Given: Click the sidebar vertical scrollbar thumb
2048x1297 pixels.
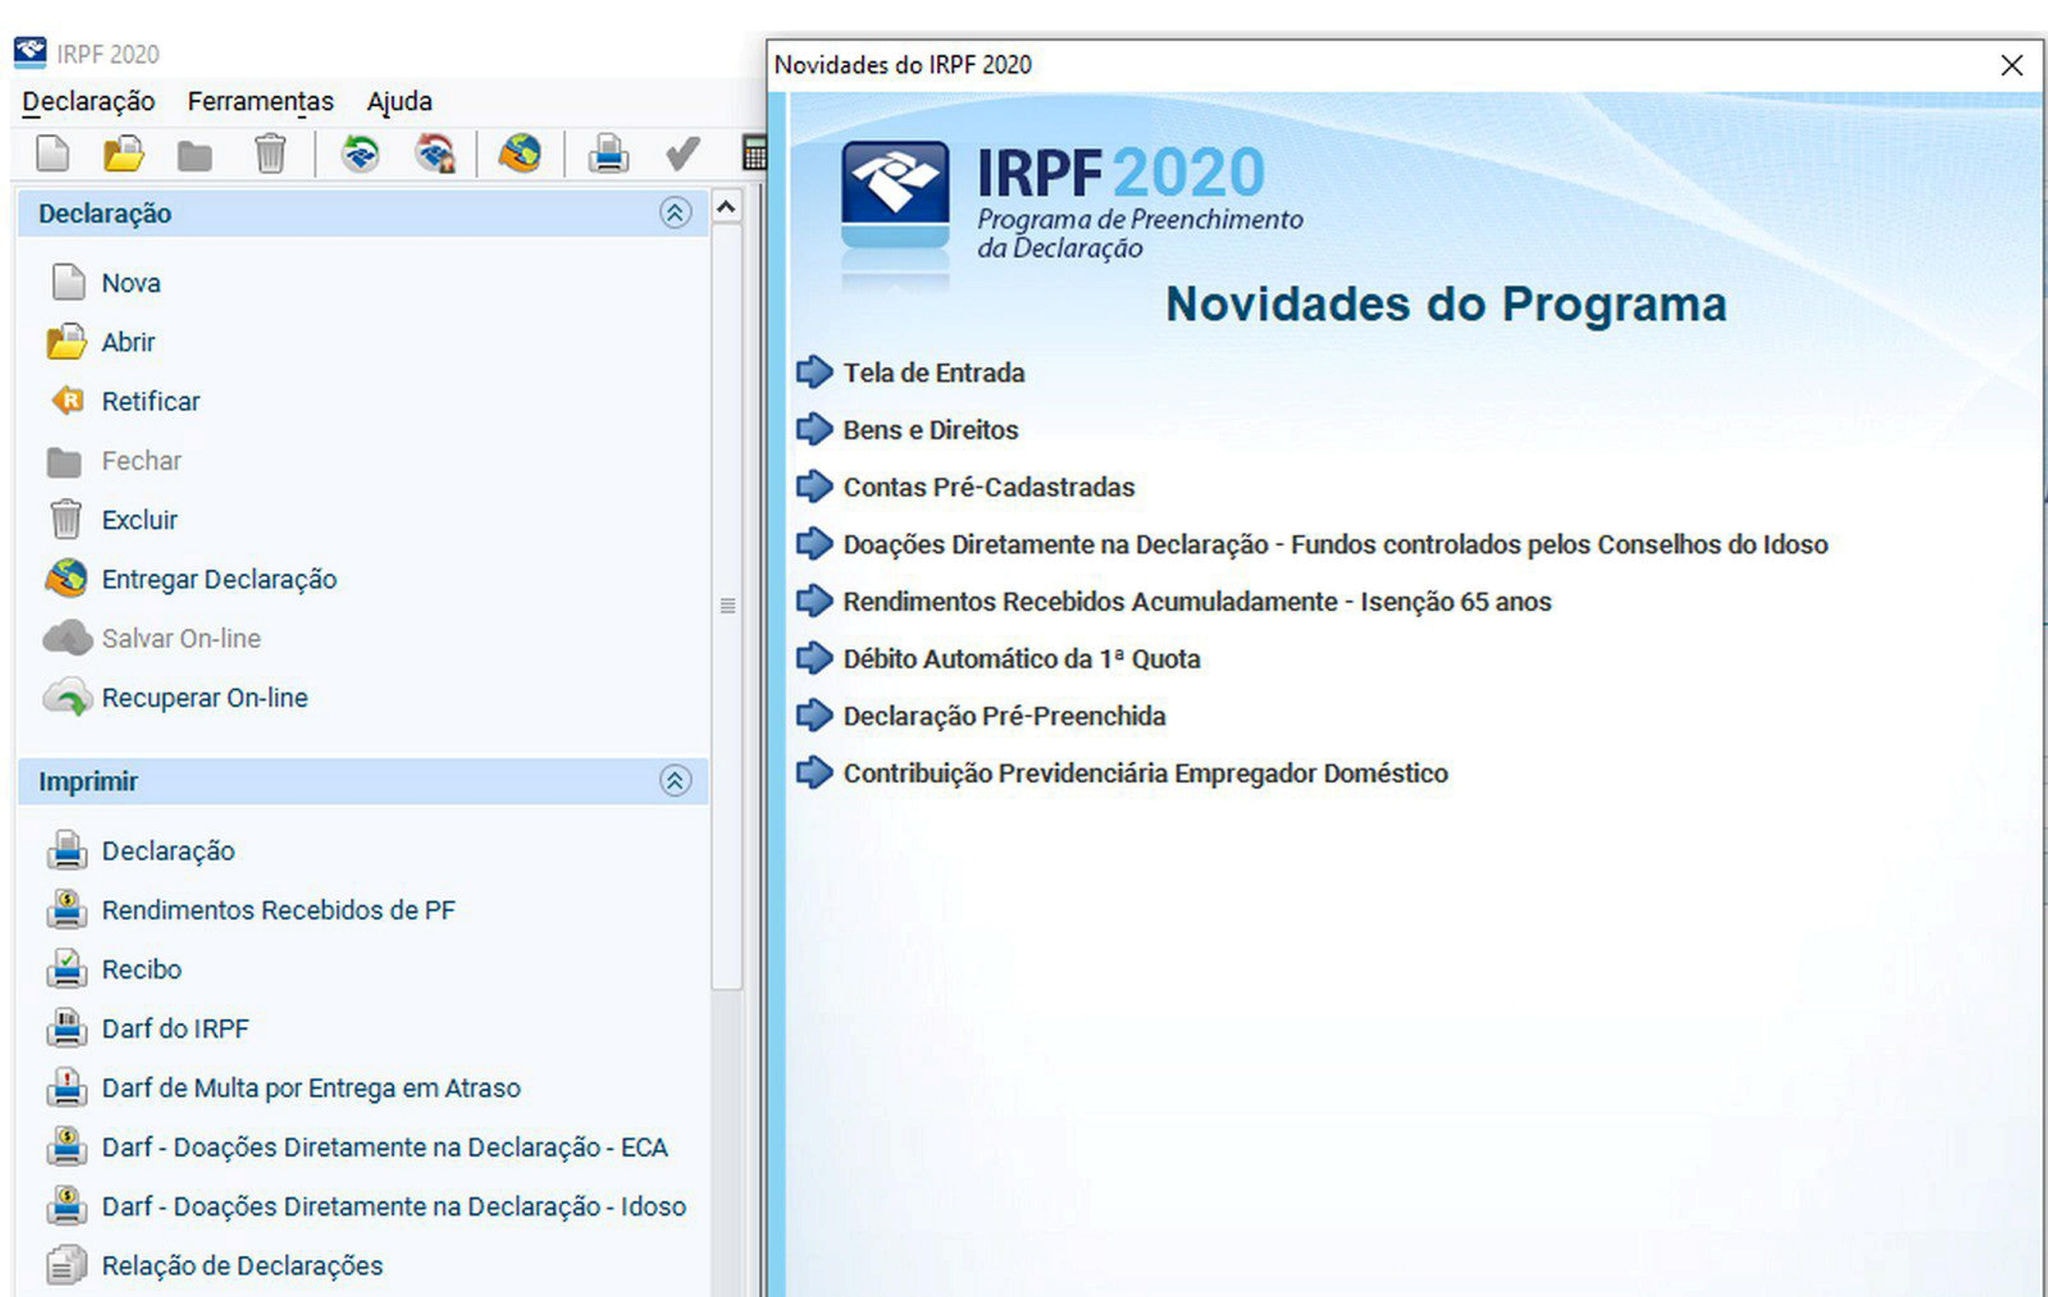Looking at the screenshot, I should 727,606.
